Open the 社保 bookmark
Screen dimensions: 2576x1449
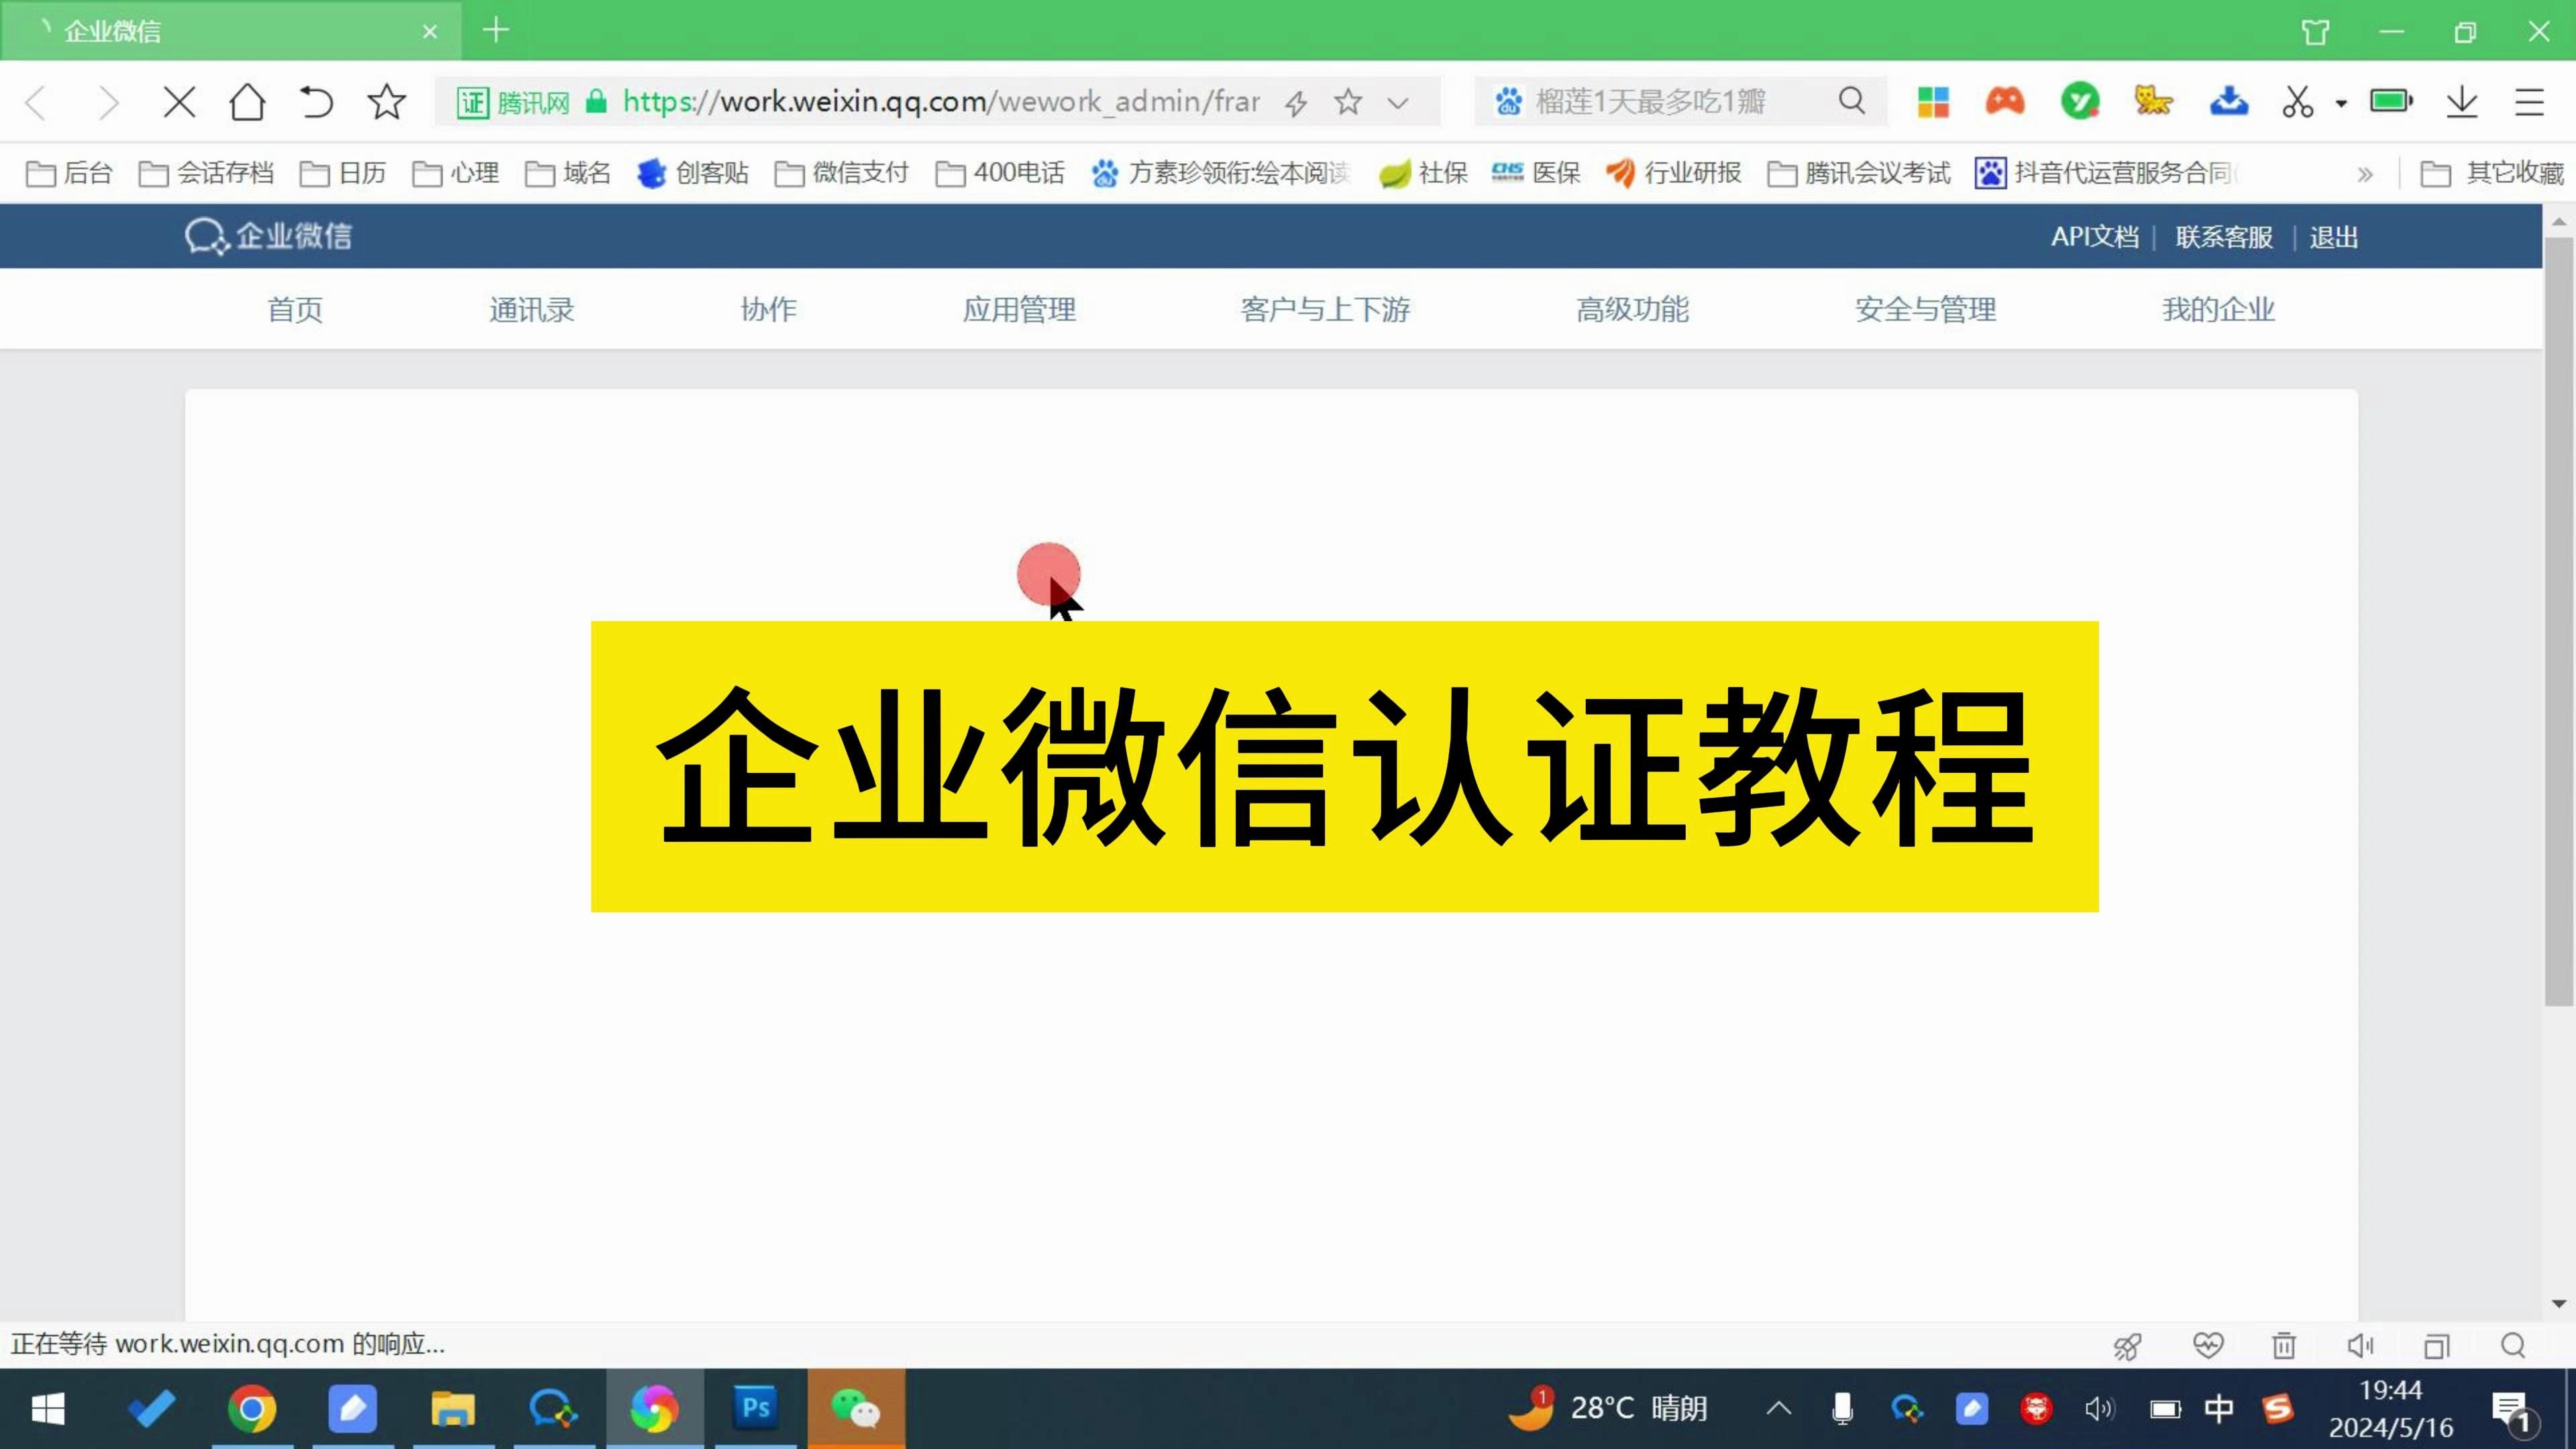(x=1423, y=173)
